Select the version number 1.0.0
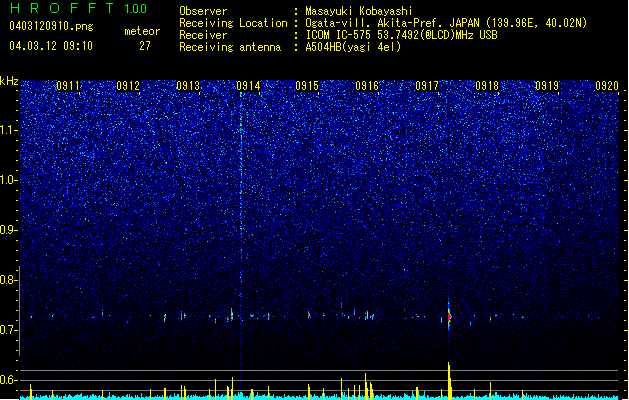The width and height of the screenshot is (629, 400). (x=136, y=9)
